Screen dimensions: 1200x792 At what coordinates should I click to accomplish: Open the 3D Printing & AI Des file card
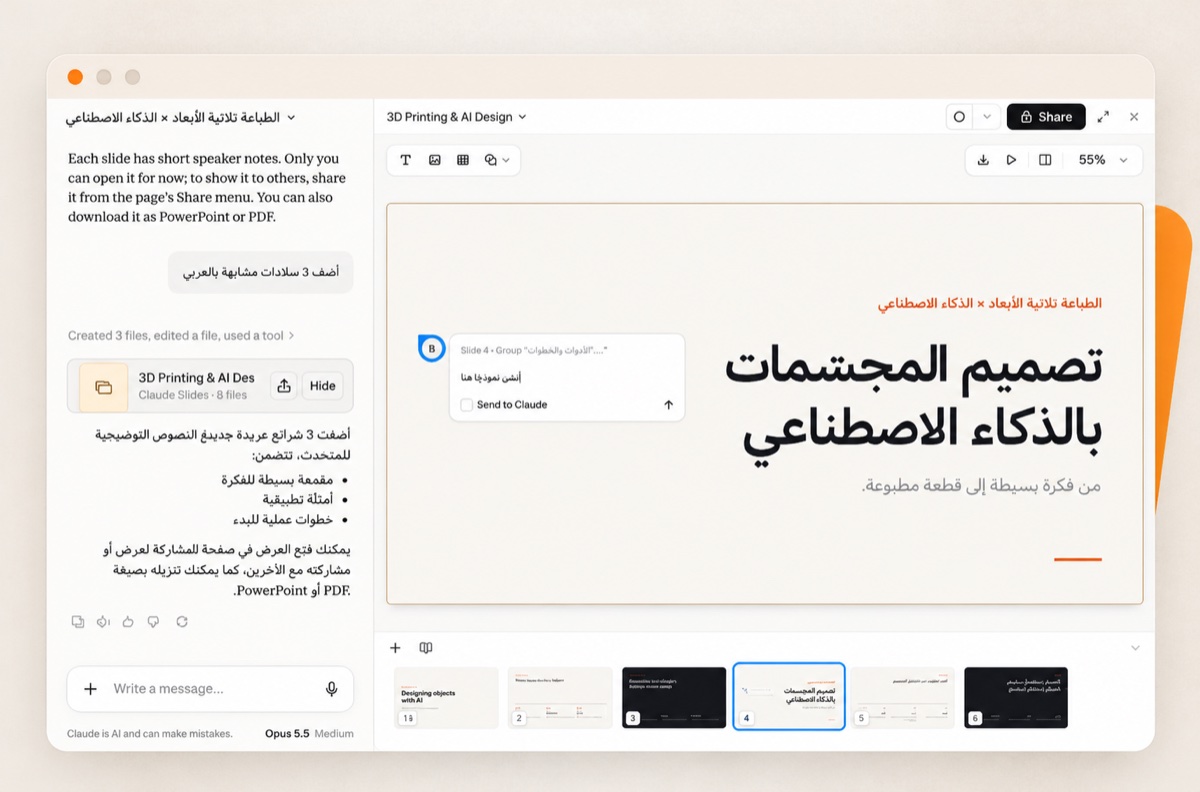(210, 386)
